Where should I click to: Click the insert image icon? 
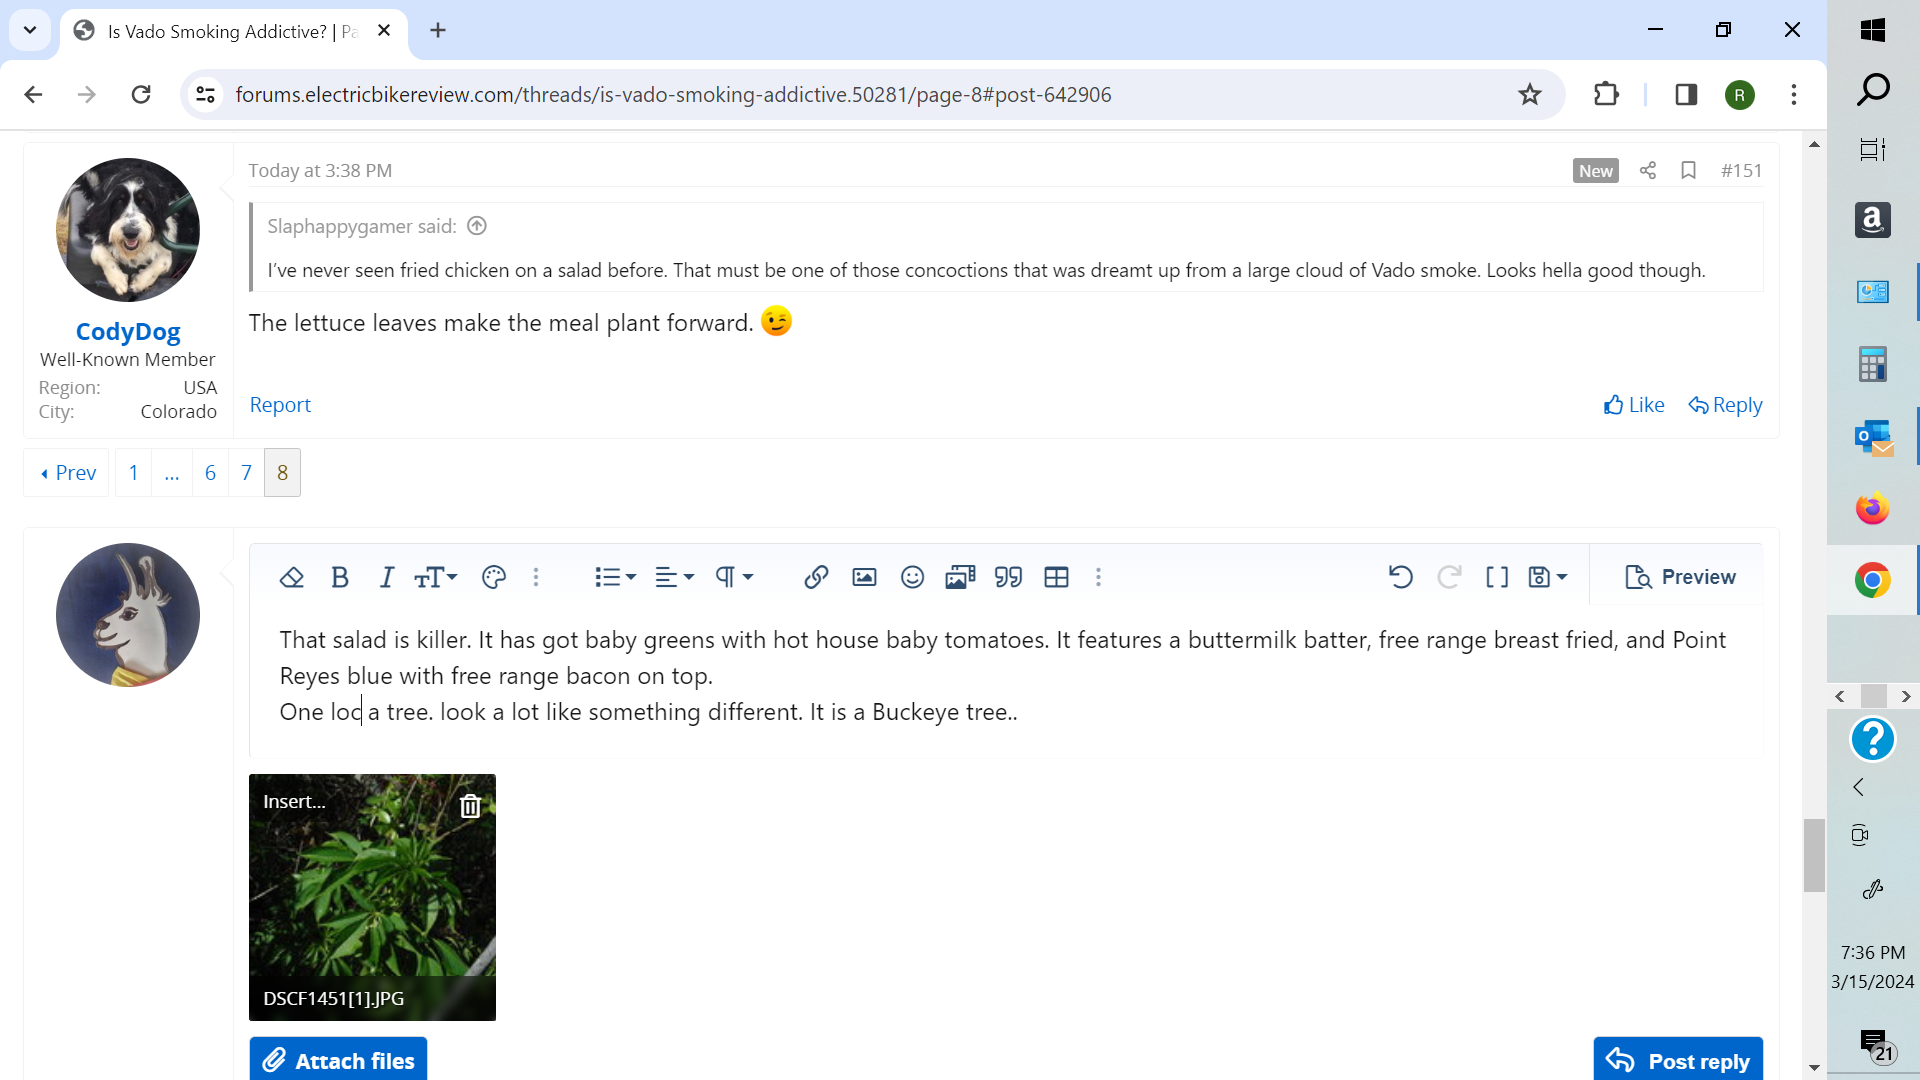864,577
